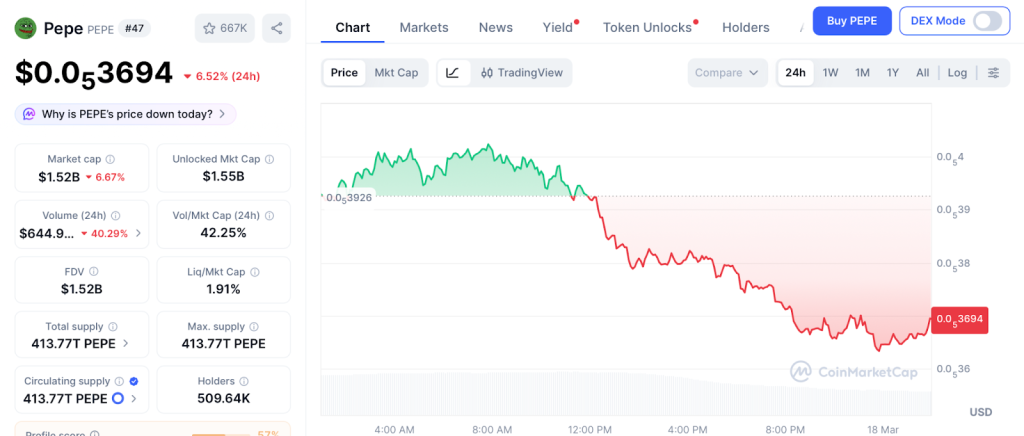Viewport: 1024px width, 436px height.
Task: Select Price chart view toggle
Action: (x=344, y=73)
